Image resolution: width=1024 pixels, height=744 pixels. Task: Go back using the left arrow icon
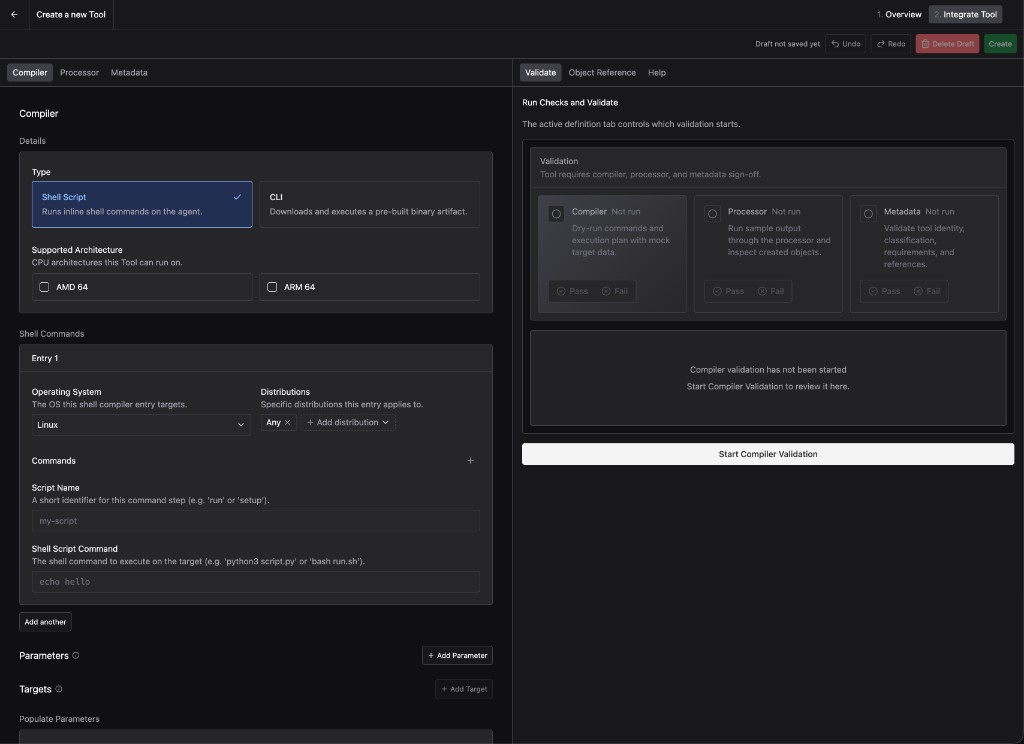(14, 14)
